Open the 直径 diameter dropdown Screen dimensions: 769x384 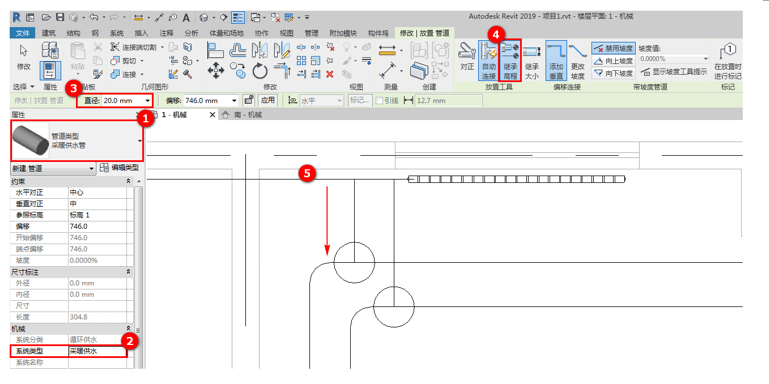(x=148, y=101)
